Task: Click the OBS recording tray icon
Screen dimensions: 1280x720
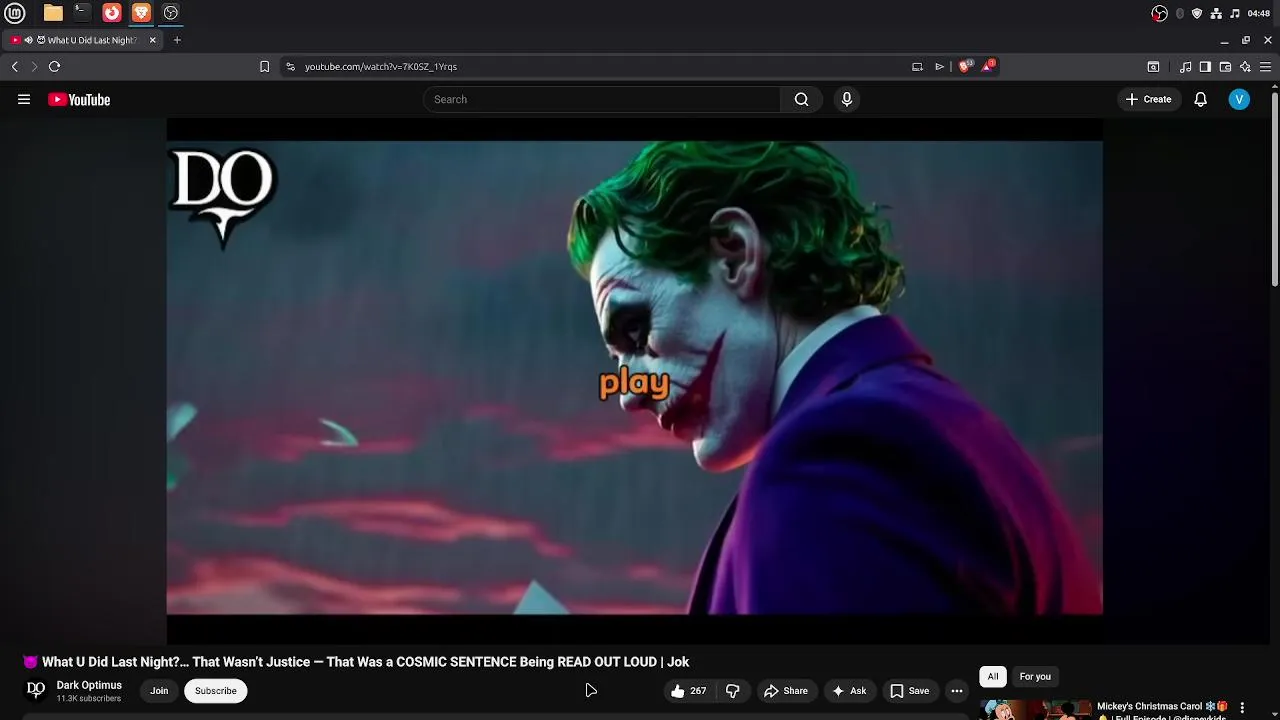Action: click(1159, 13)
